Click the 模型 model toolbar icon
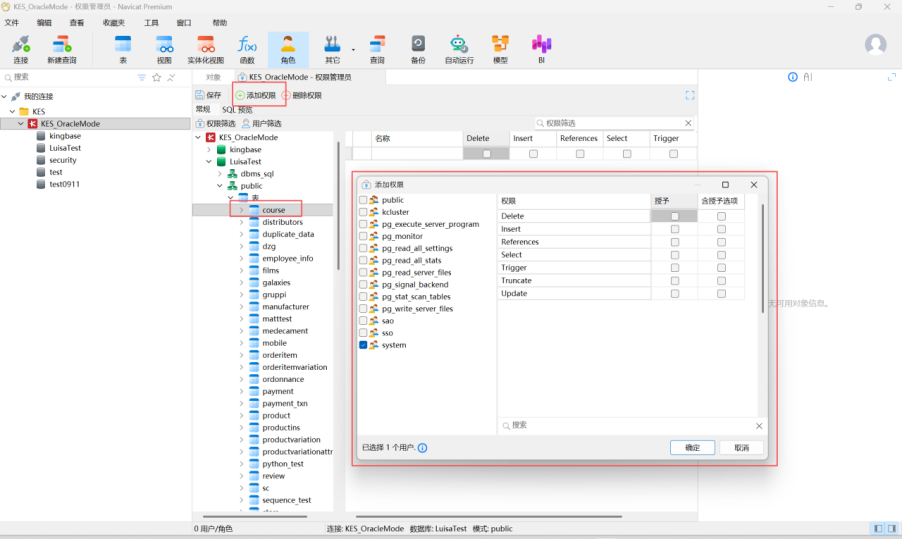This screenshot has width=903, height=539. pyautogui.click(x=500, y=47)
